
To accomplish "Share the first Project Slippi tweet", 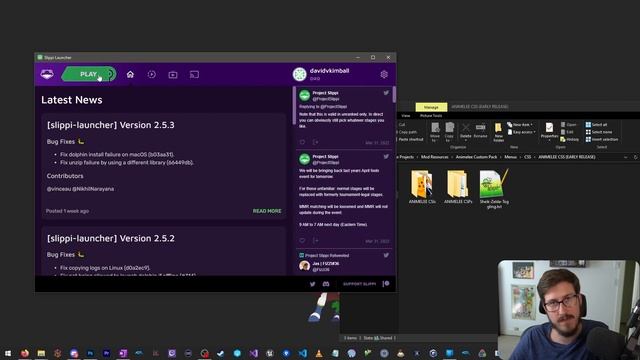I will (x=316, y=142).
